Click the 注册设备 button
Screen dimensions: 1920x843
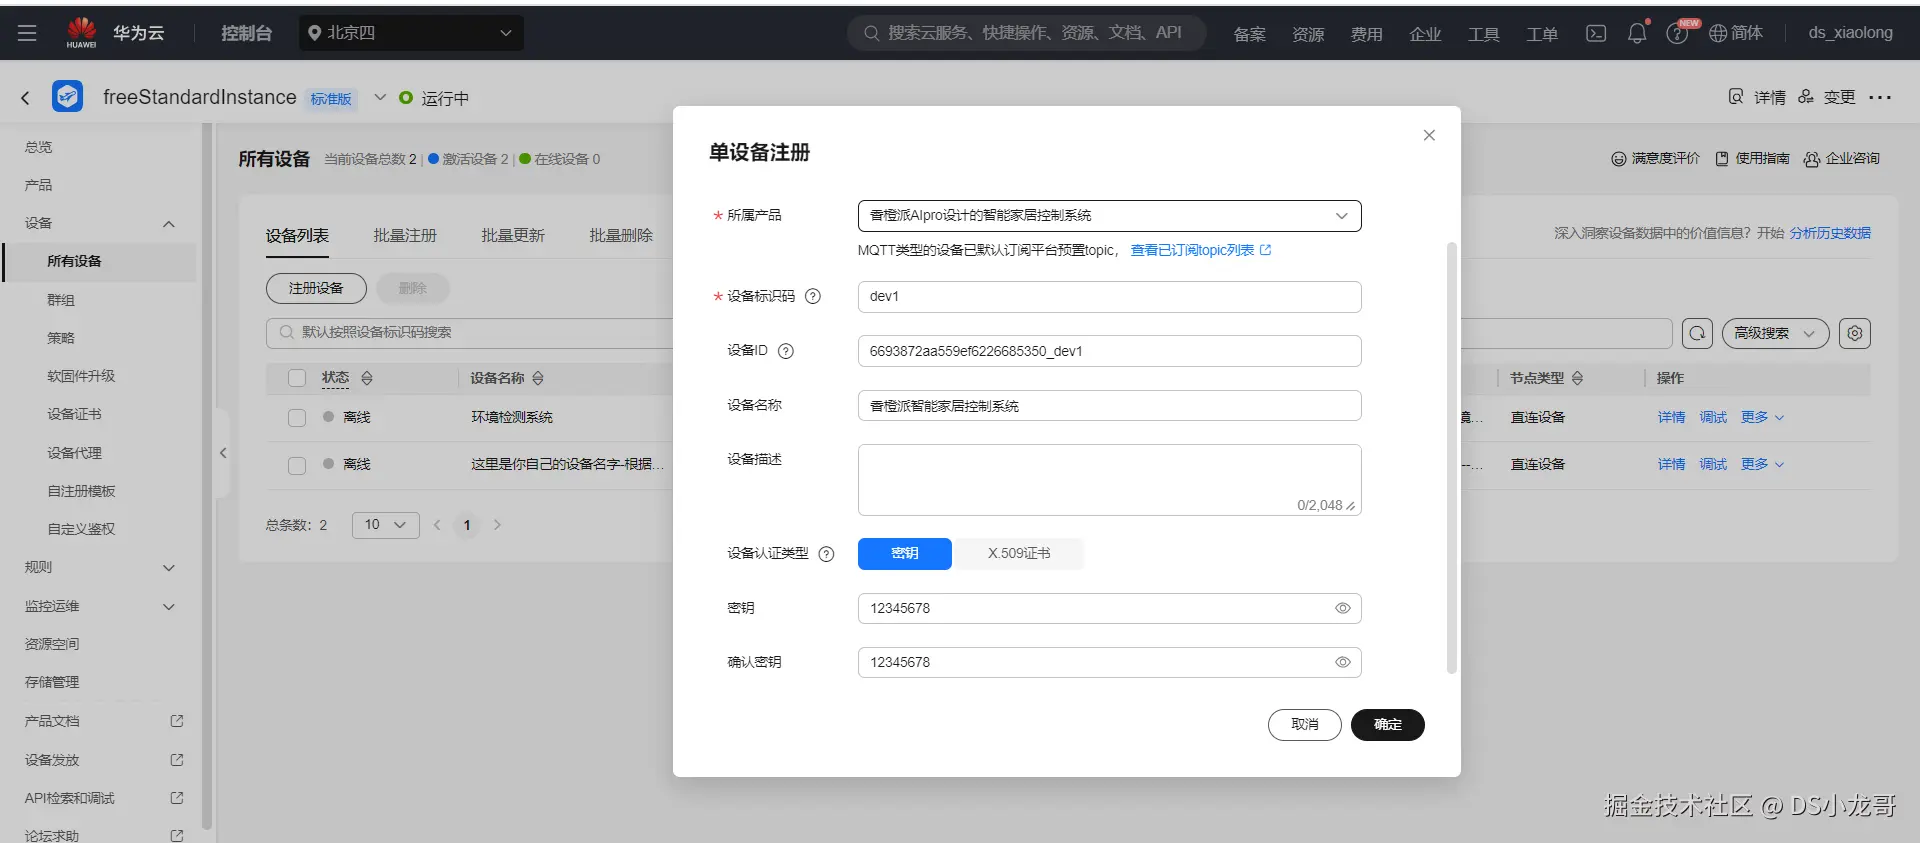316,288
